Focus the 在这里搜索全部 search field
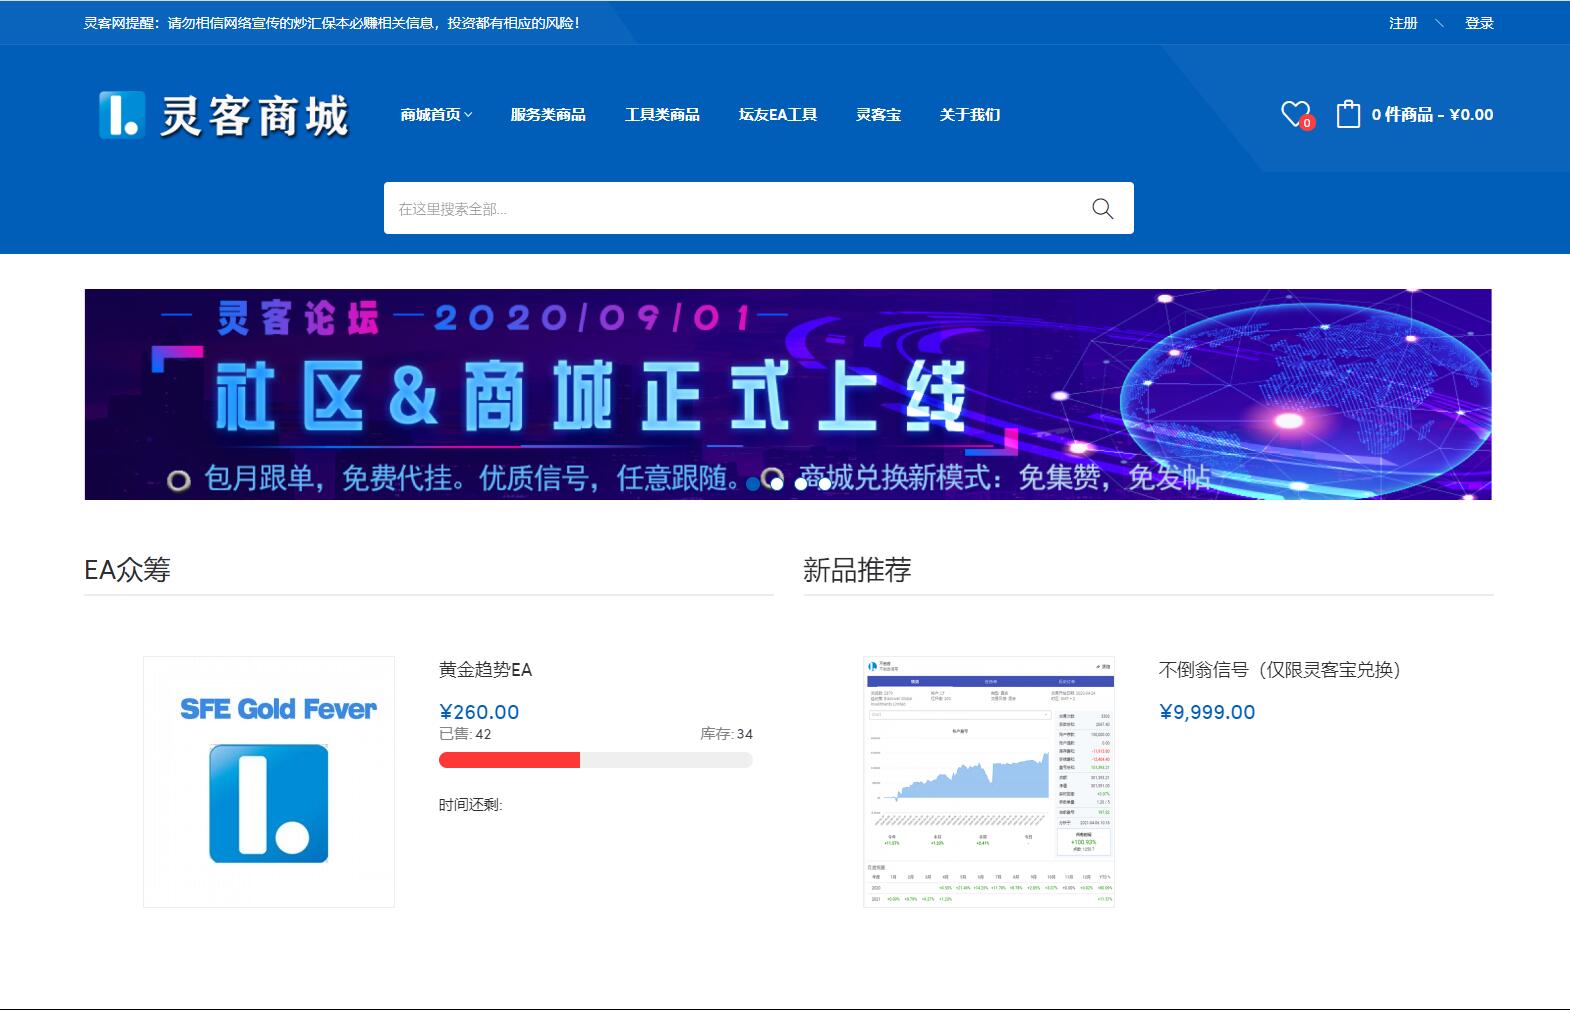This screenshot has width=1570, height=1010. point(730,208)
